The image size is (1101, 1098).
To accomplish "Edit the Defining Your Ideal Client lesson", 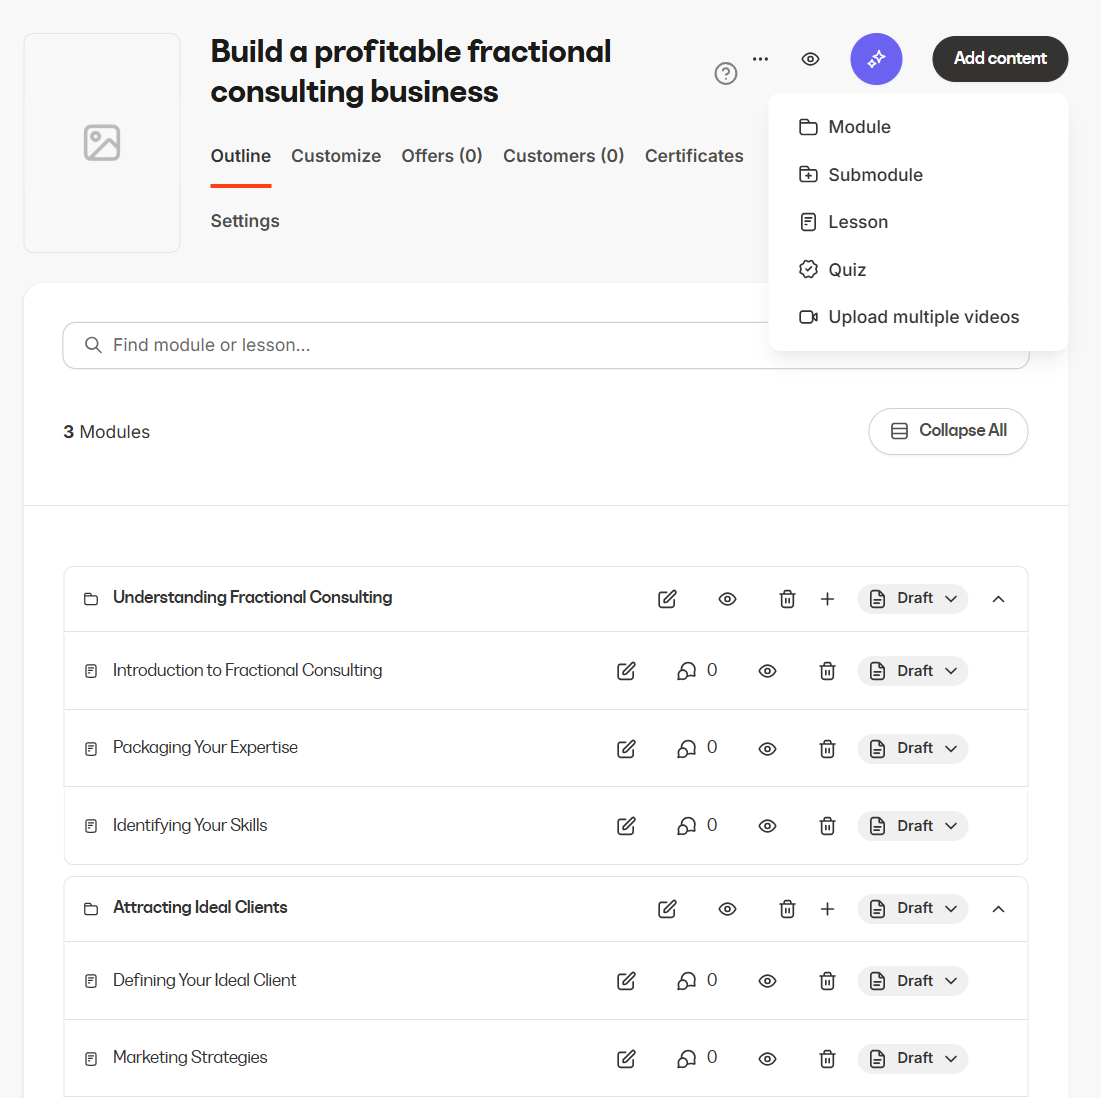I will point(626,981).
